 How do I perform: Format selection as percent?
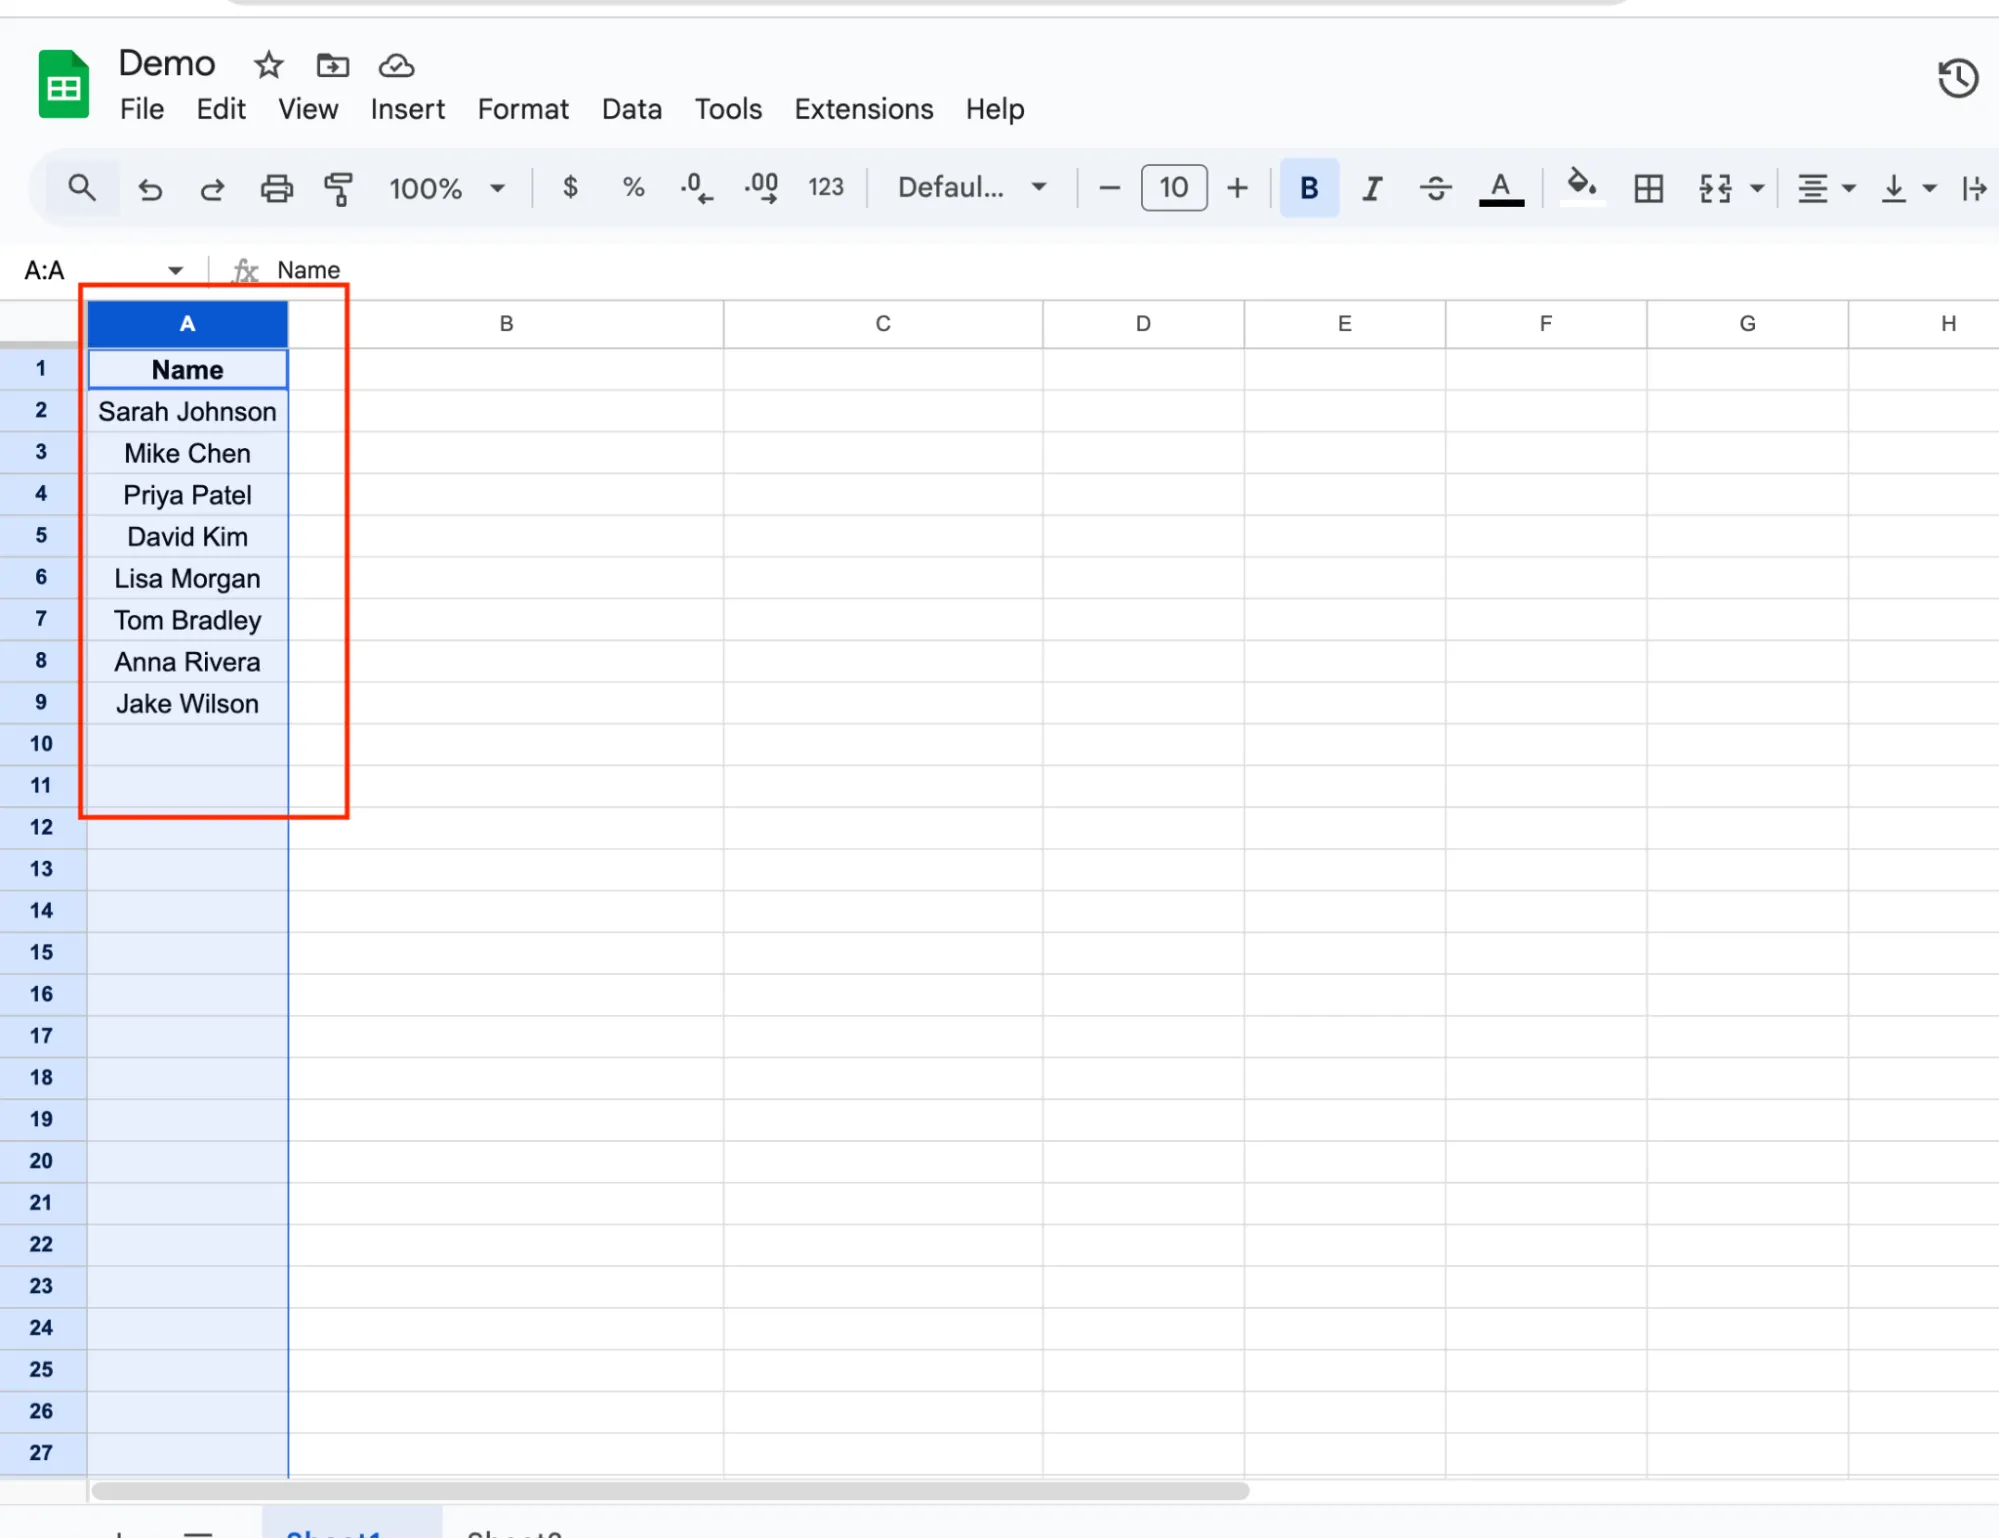click(x=633, y=188)
